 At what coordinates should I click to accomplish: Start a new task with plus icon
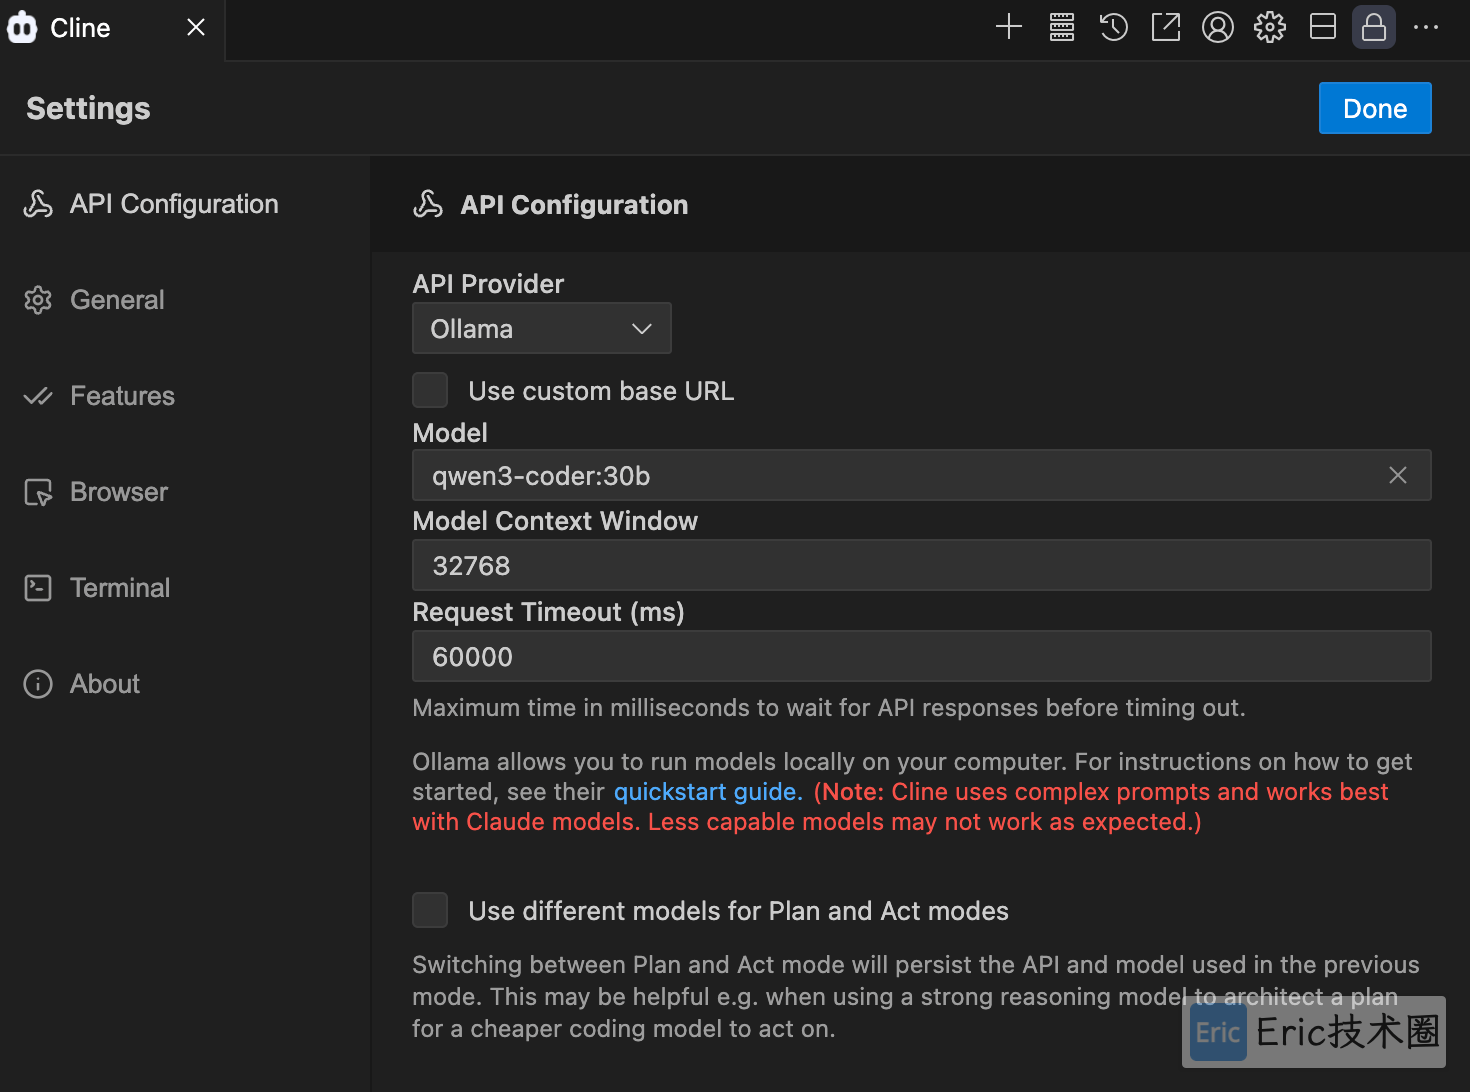[x=1009, y=27]
